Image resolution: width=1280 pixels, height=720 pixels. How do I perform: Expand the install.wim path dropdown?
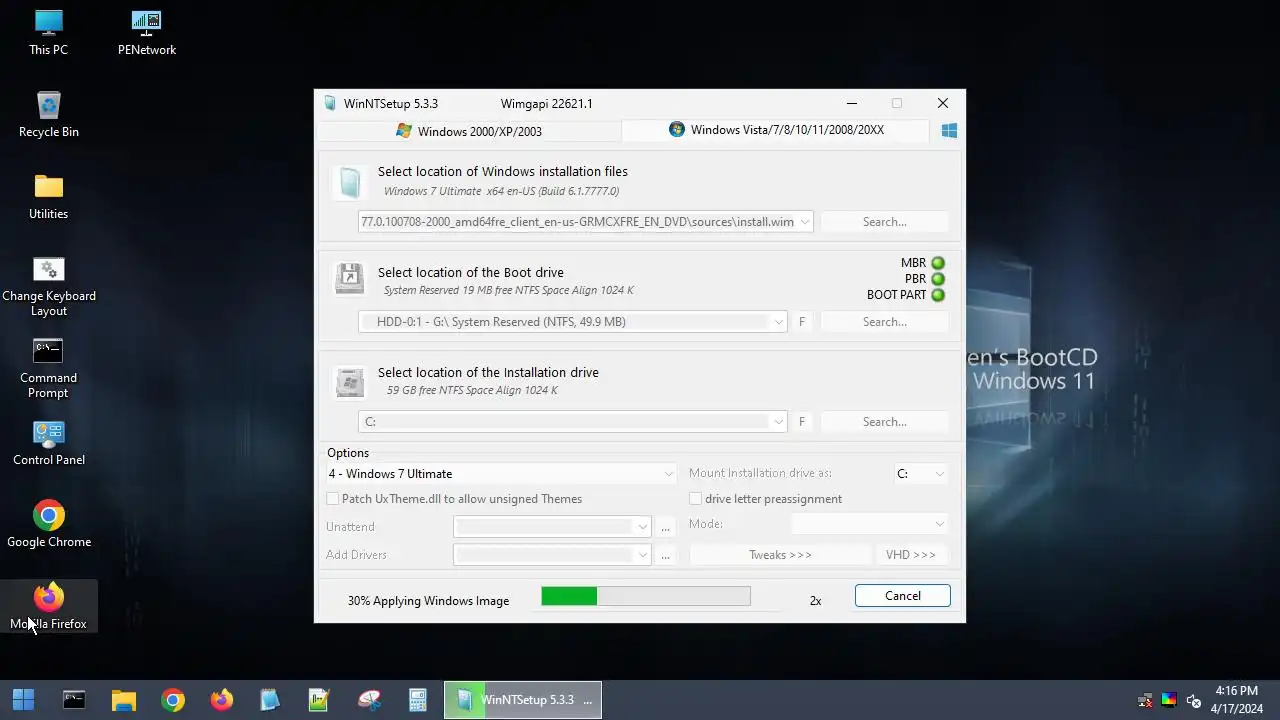coord(804,222)
